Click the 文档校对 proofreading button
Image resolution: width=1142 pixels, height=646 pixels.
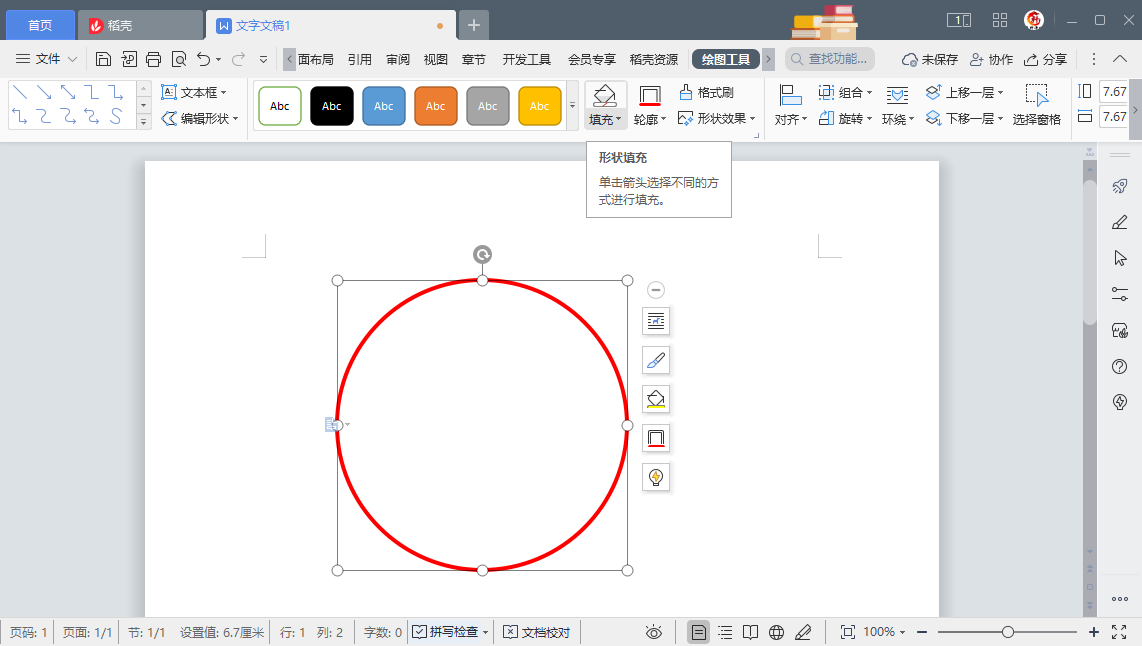point(537,632)
